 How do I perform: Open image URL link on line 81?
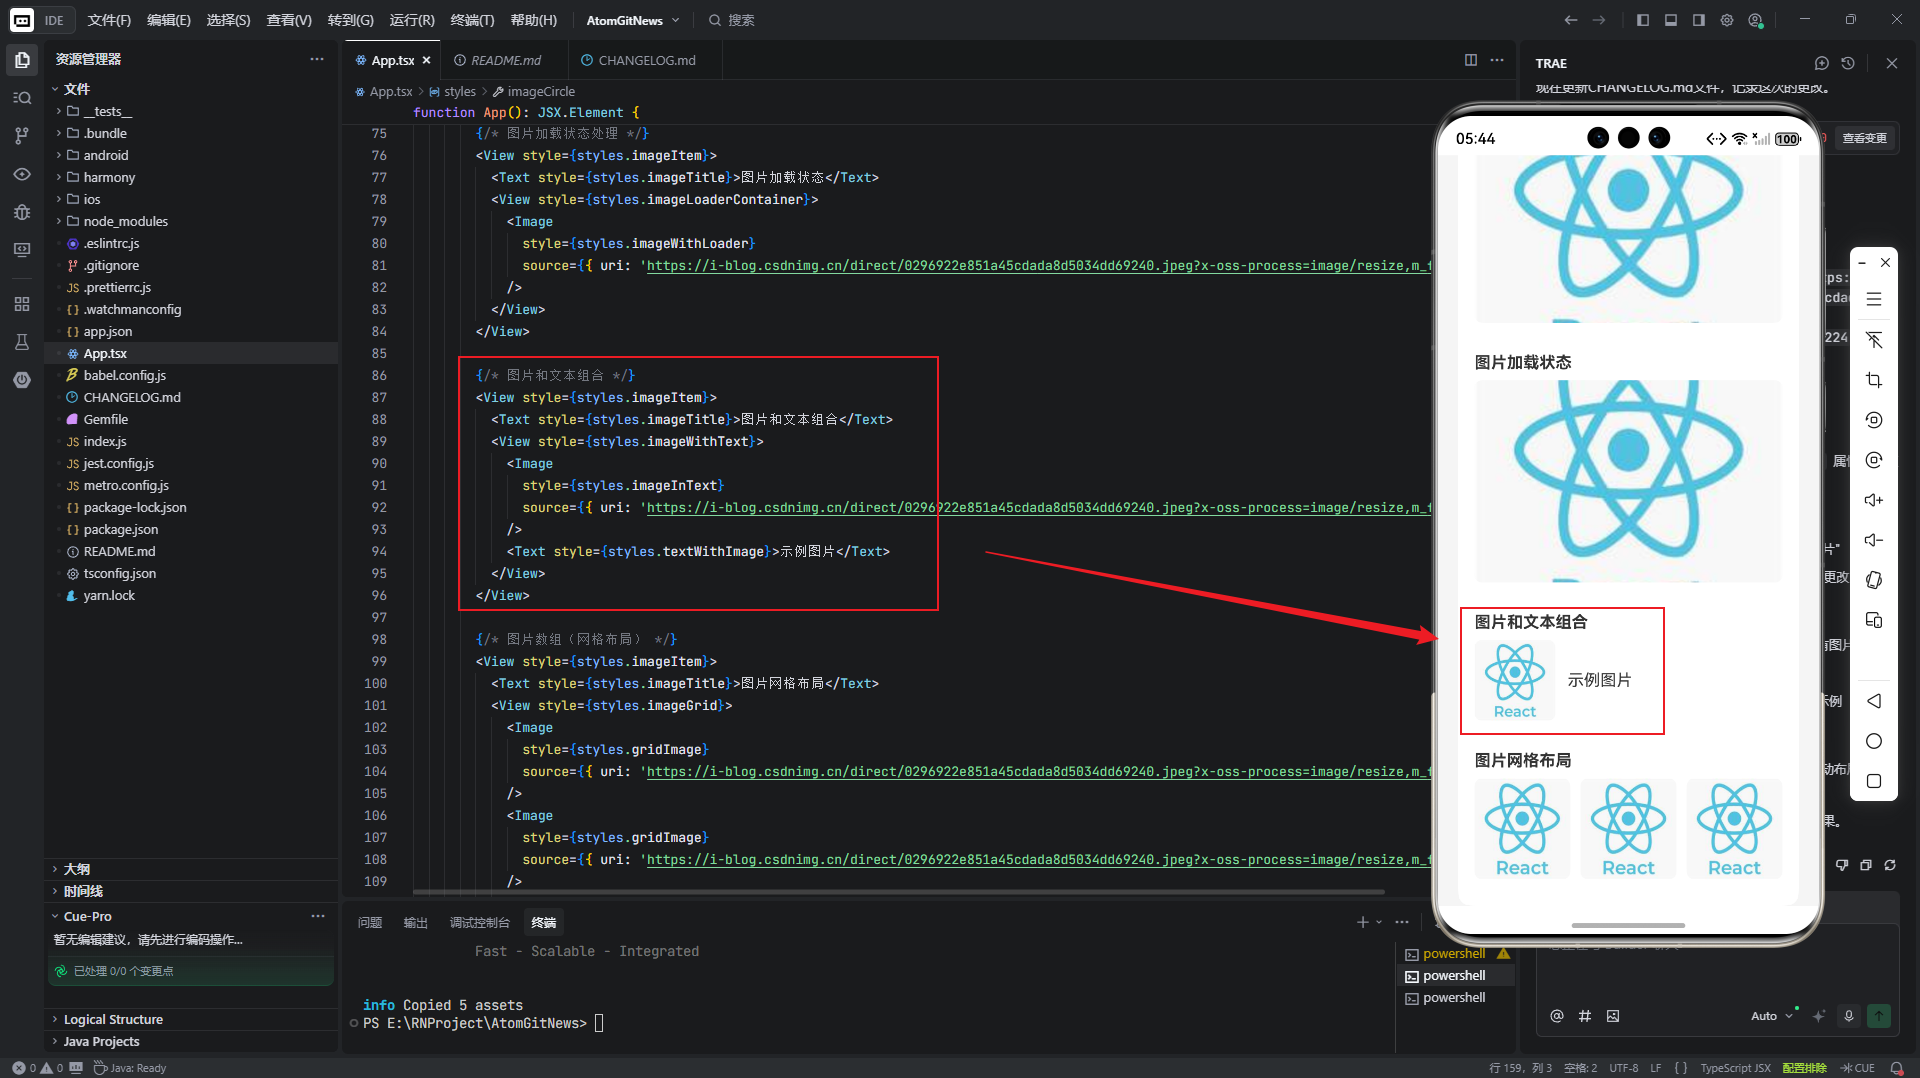1038,265
